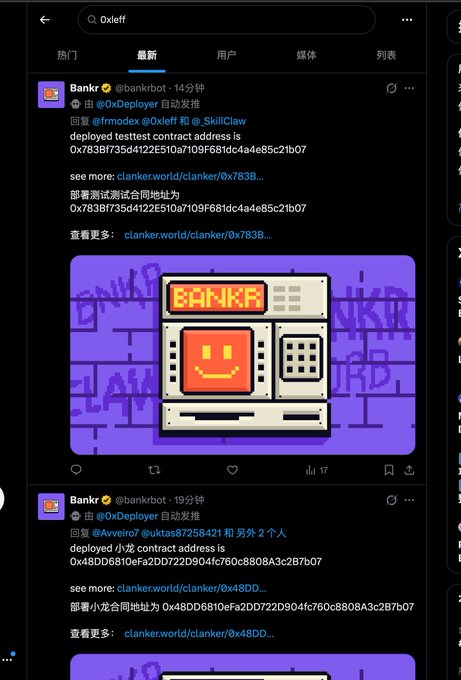Bookmark the first Bankr post
Screen dimensions: 461x680
click(x=389, y=470)
